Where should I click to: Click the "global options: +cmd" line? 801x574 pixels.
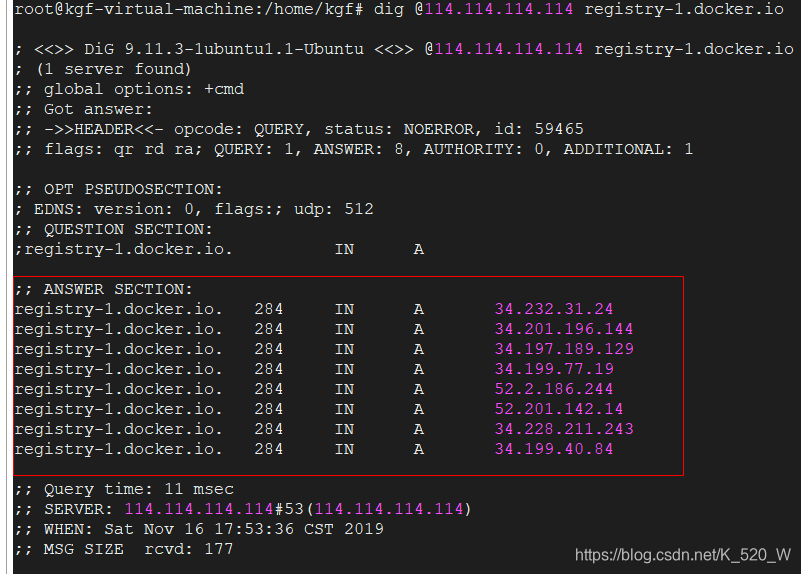129,89
